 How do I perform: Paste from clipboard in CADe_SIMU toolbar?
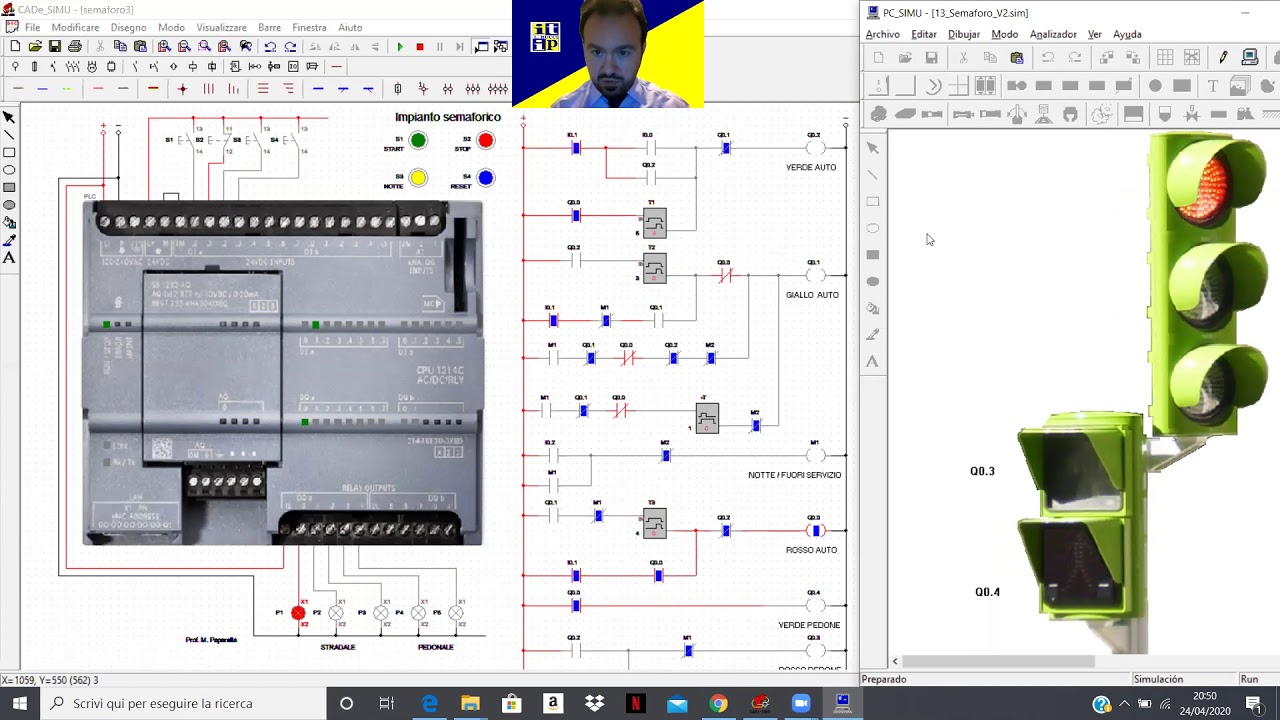coord(140,47)
